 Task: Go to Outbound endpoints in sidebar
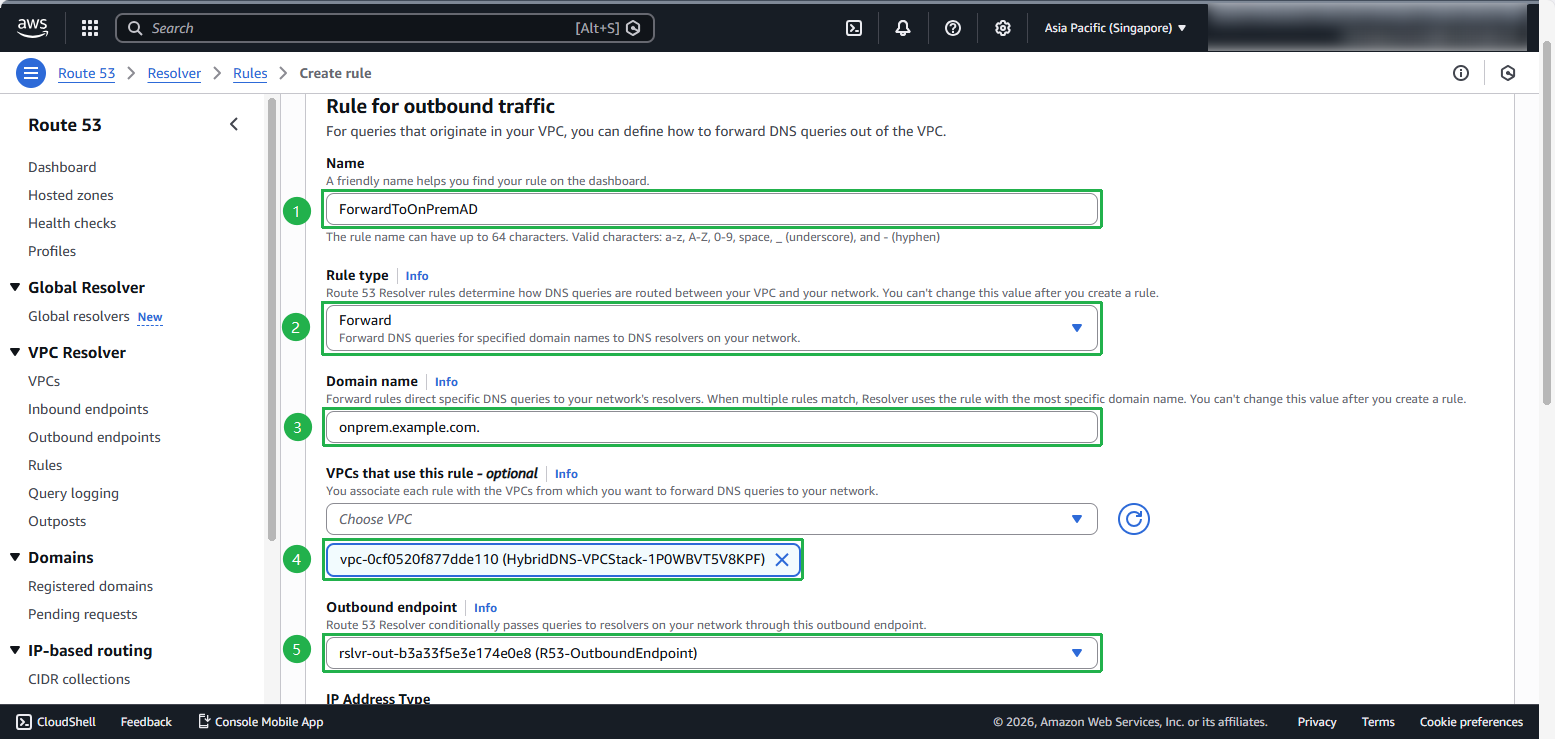point(94,437)
